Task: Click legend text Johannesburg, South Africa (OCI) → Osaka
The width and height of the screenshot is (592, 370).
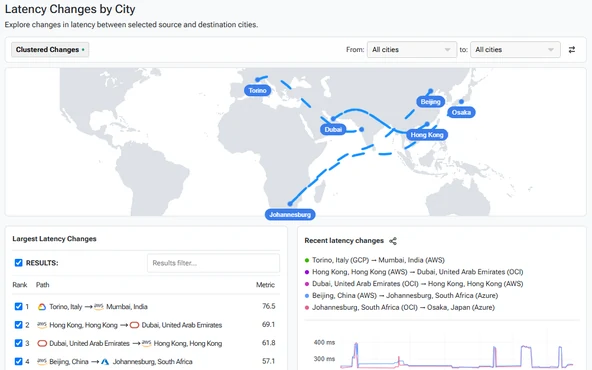Action: pos(403,307)
